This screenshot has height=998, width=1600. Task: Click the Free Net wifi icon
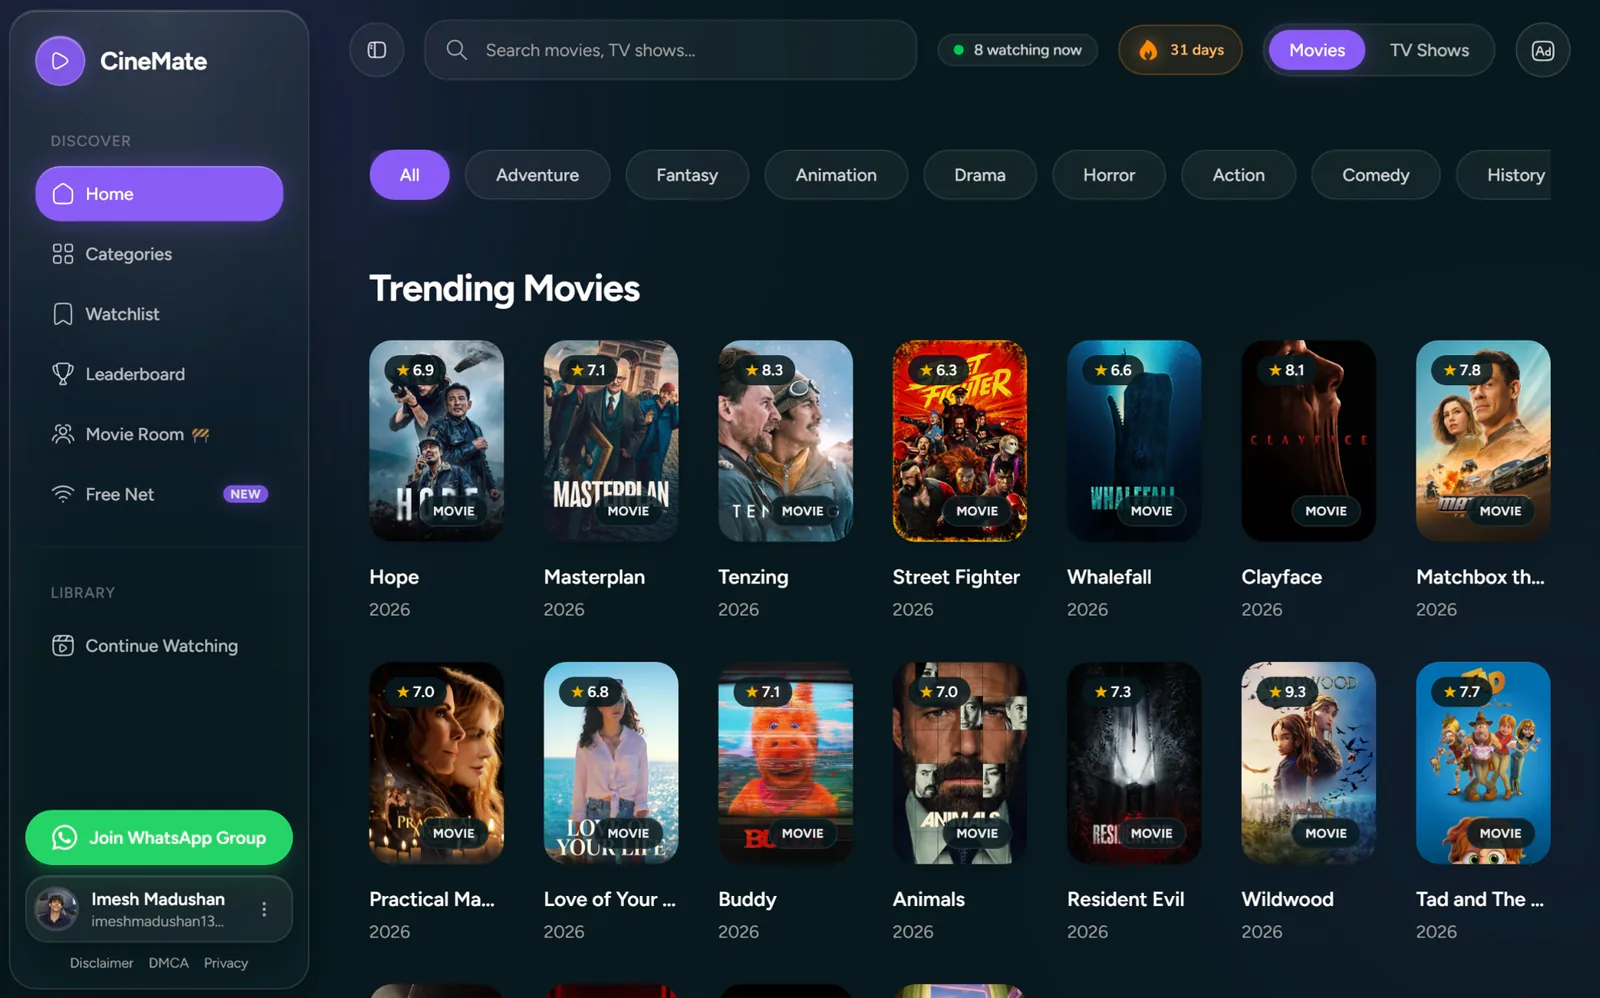pos(63,494)
